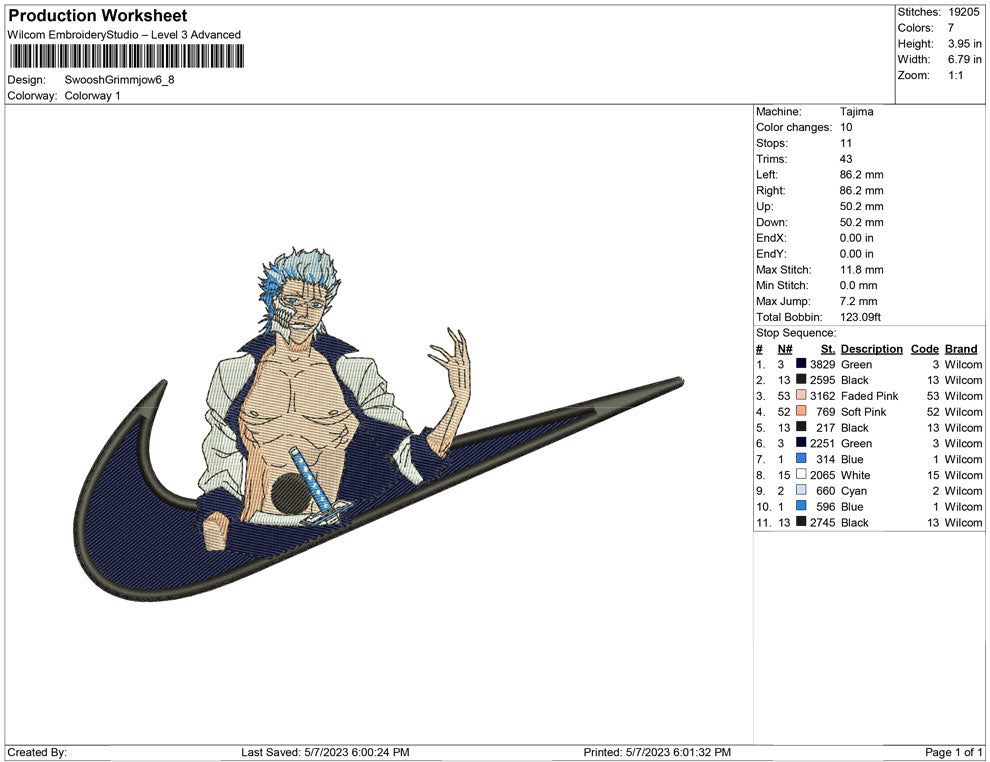Click the Page 1 of 1 indicator
This screenshot has width=990, height=762.
point(953,753)
